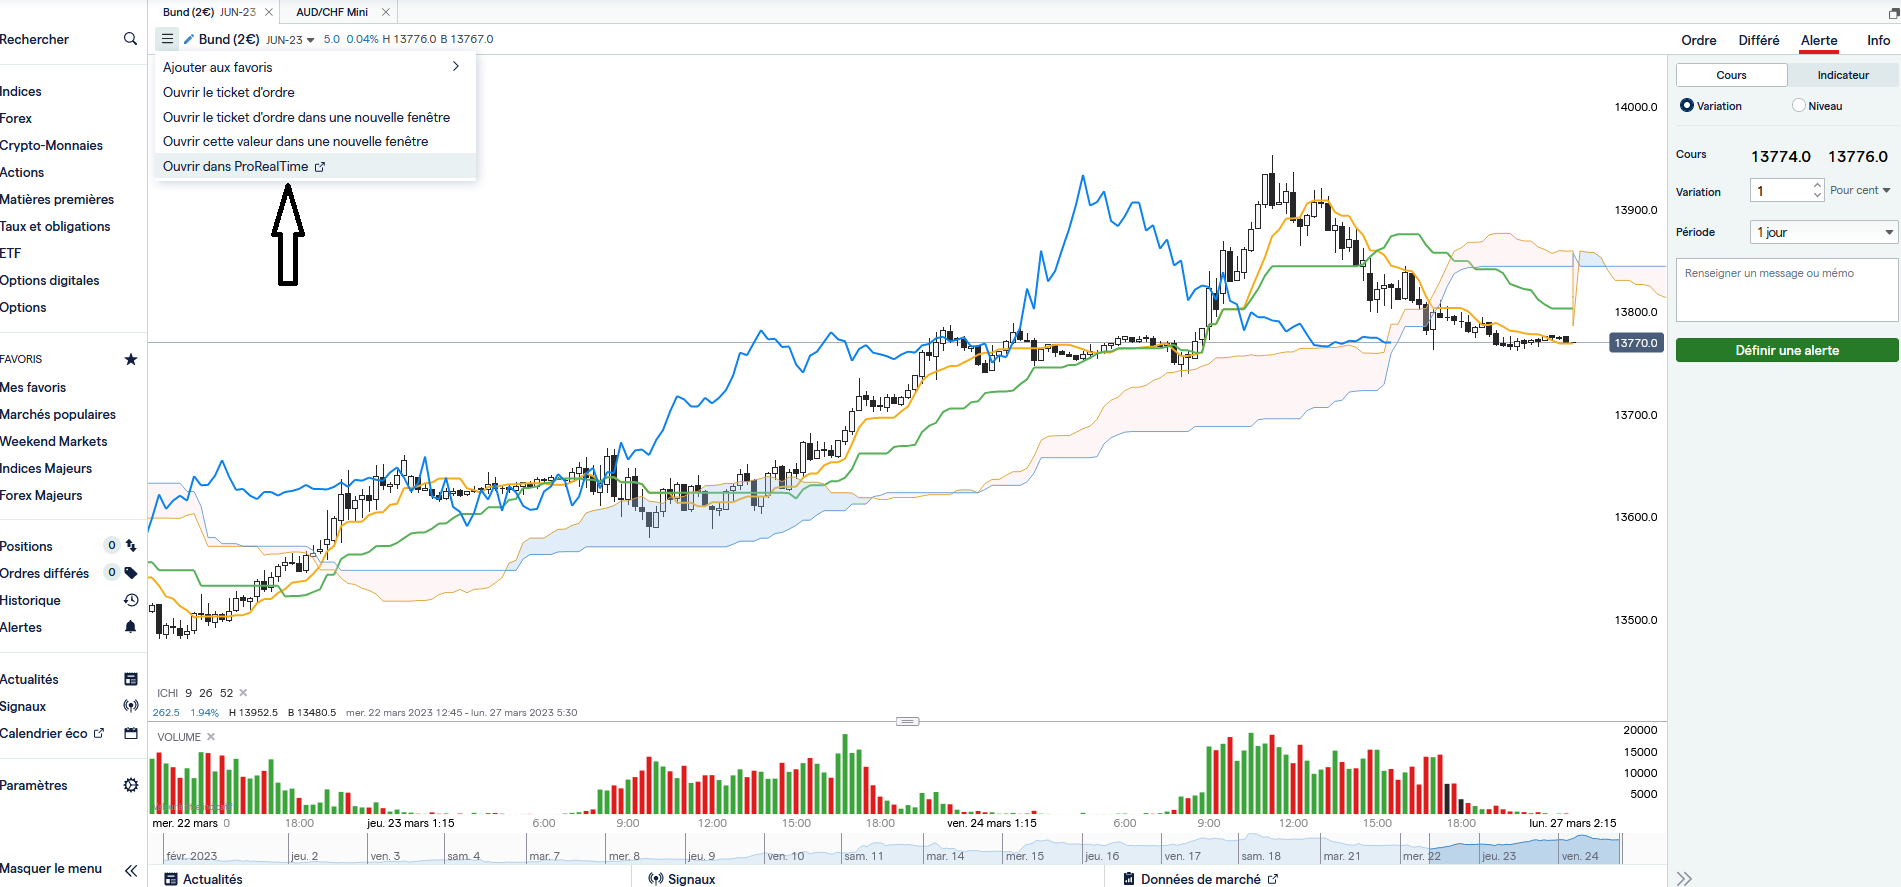Click the Données de marché external link icon
1901x887 pixels.
[1273, 879]
